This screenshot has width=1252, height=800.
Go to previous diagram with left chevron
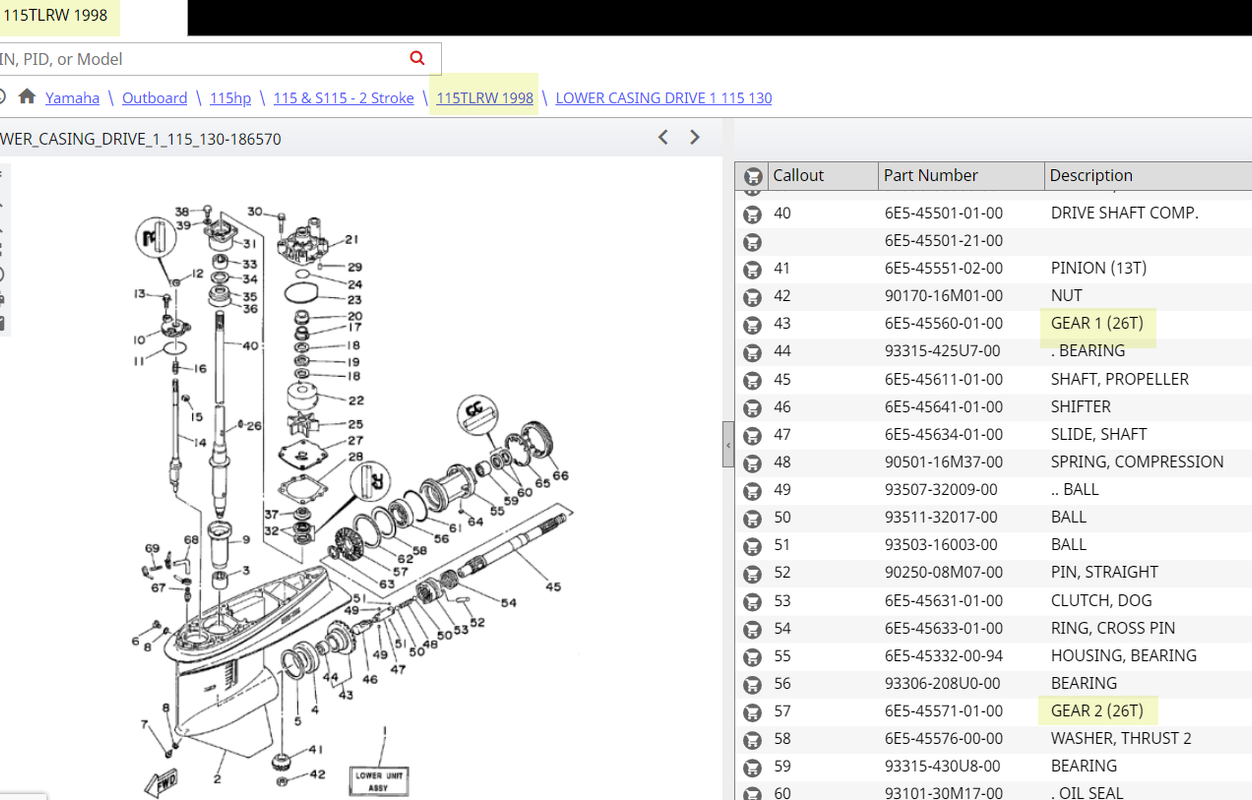[663, 138]
